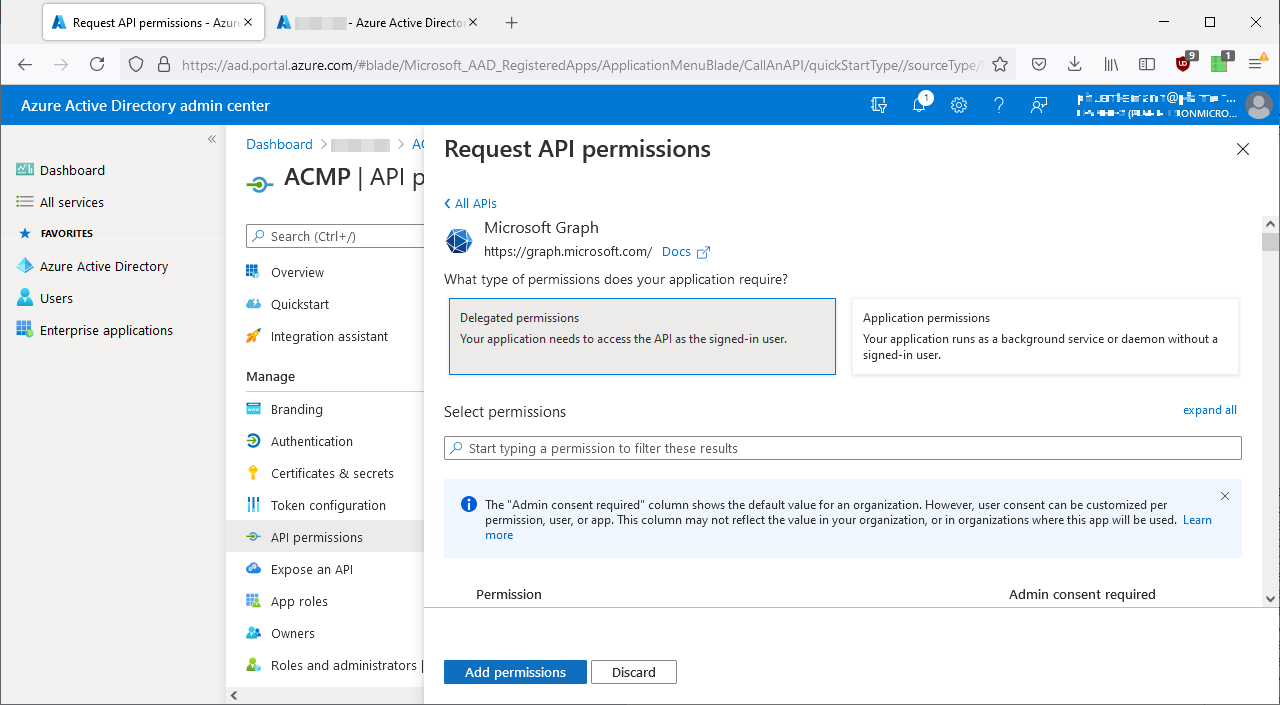Click the Add permissions button
This screenshot has width=1280, height=705.
(x=514, y=671)
